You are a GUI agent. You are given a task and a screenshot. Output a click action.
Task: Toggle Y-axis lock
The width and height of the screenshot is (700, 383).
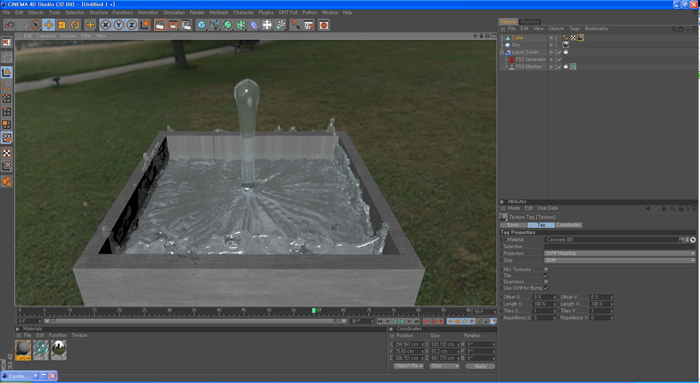tap(118, 25)
